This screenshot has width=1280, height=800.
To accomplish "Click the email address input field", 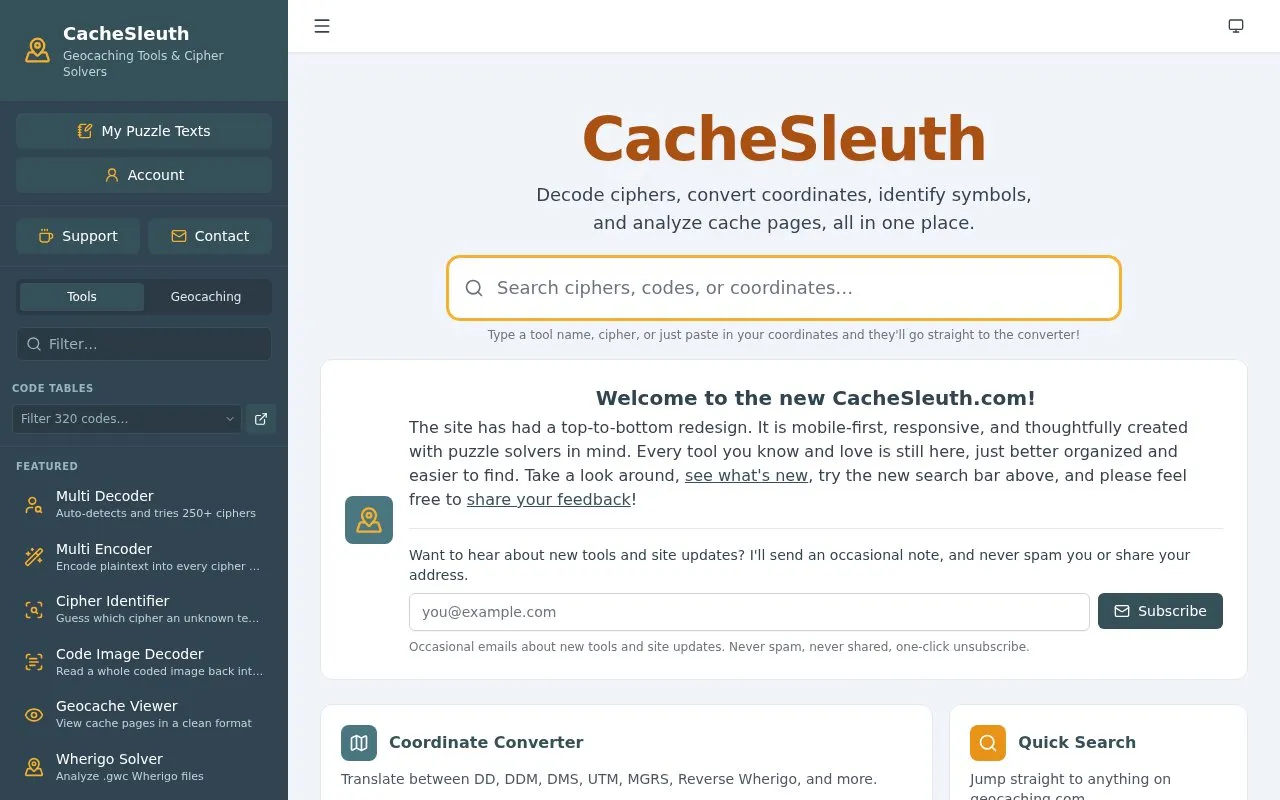I will 749,612.
